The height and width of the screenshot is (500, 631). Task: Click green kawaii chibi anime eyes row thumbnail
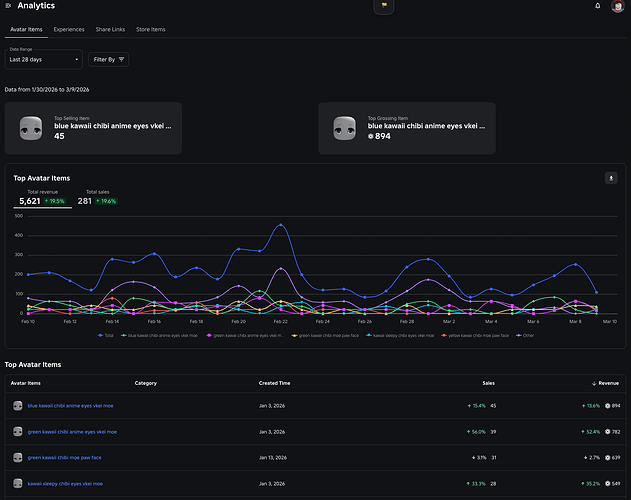point(18,432)
